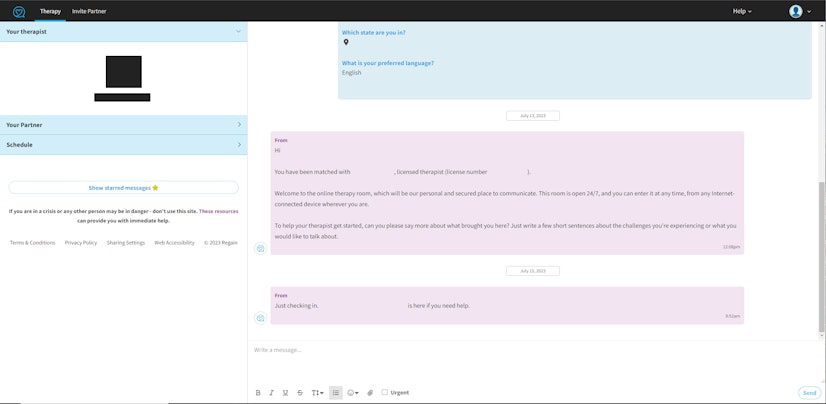Toggle underline formatting
Viewport: 826px width, 404px height.
click(x=286, y=392)
